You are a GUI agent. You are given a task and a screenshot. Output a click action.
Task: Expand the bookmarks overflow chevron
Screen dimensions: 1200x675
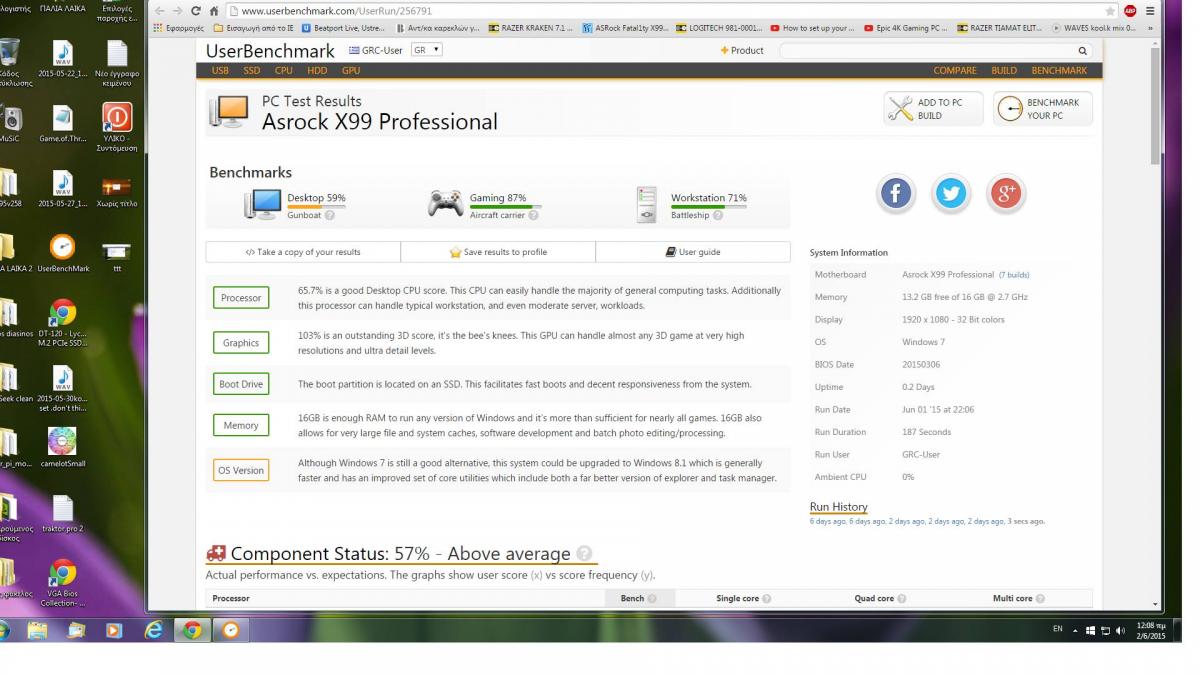(1150, 28)
